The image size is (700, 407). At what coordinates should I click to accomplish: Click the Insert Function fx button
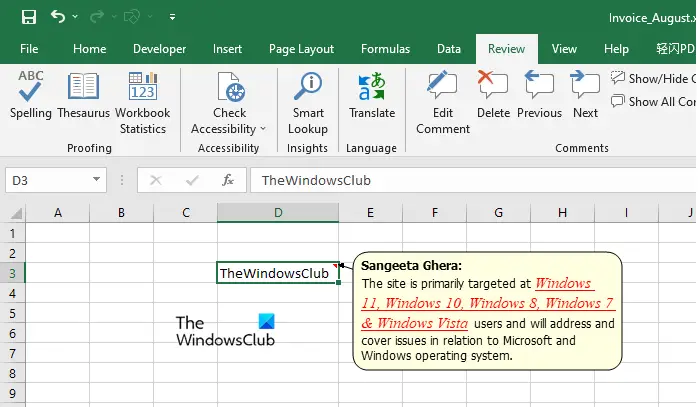[228, 180]
